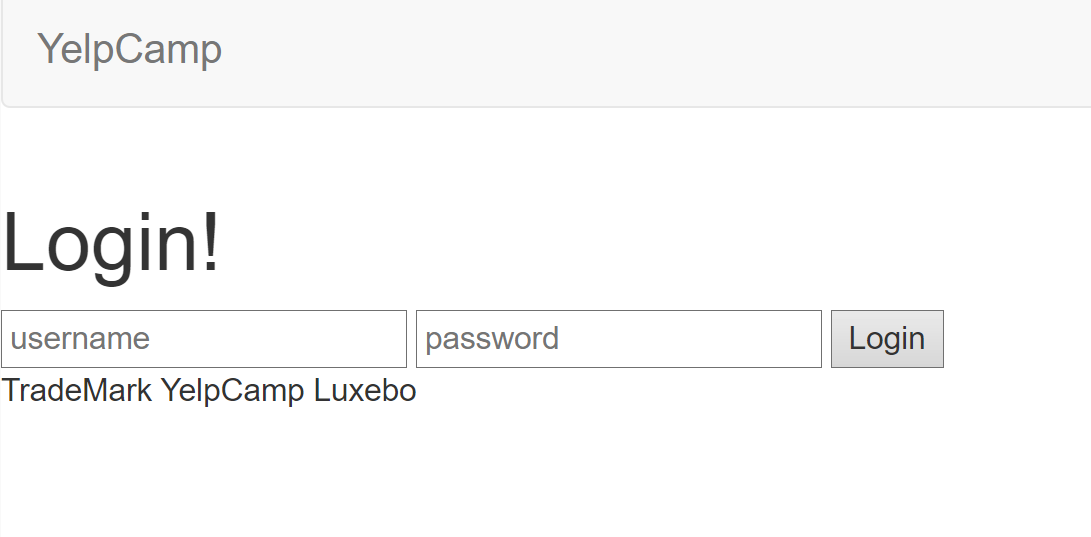Open the YelpCamp navbar brand link

coord(129,49)
